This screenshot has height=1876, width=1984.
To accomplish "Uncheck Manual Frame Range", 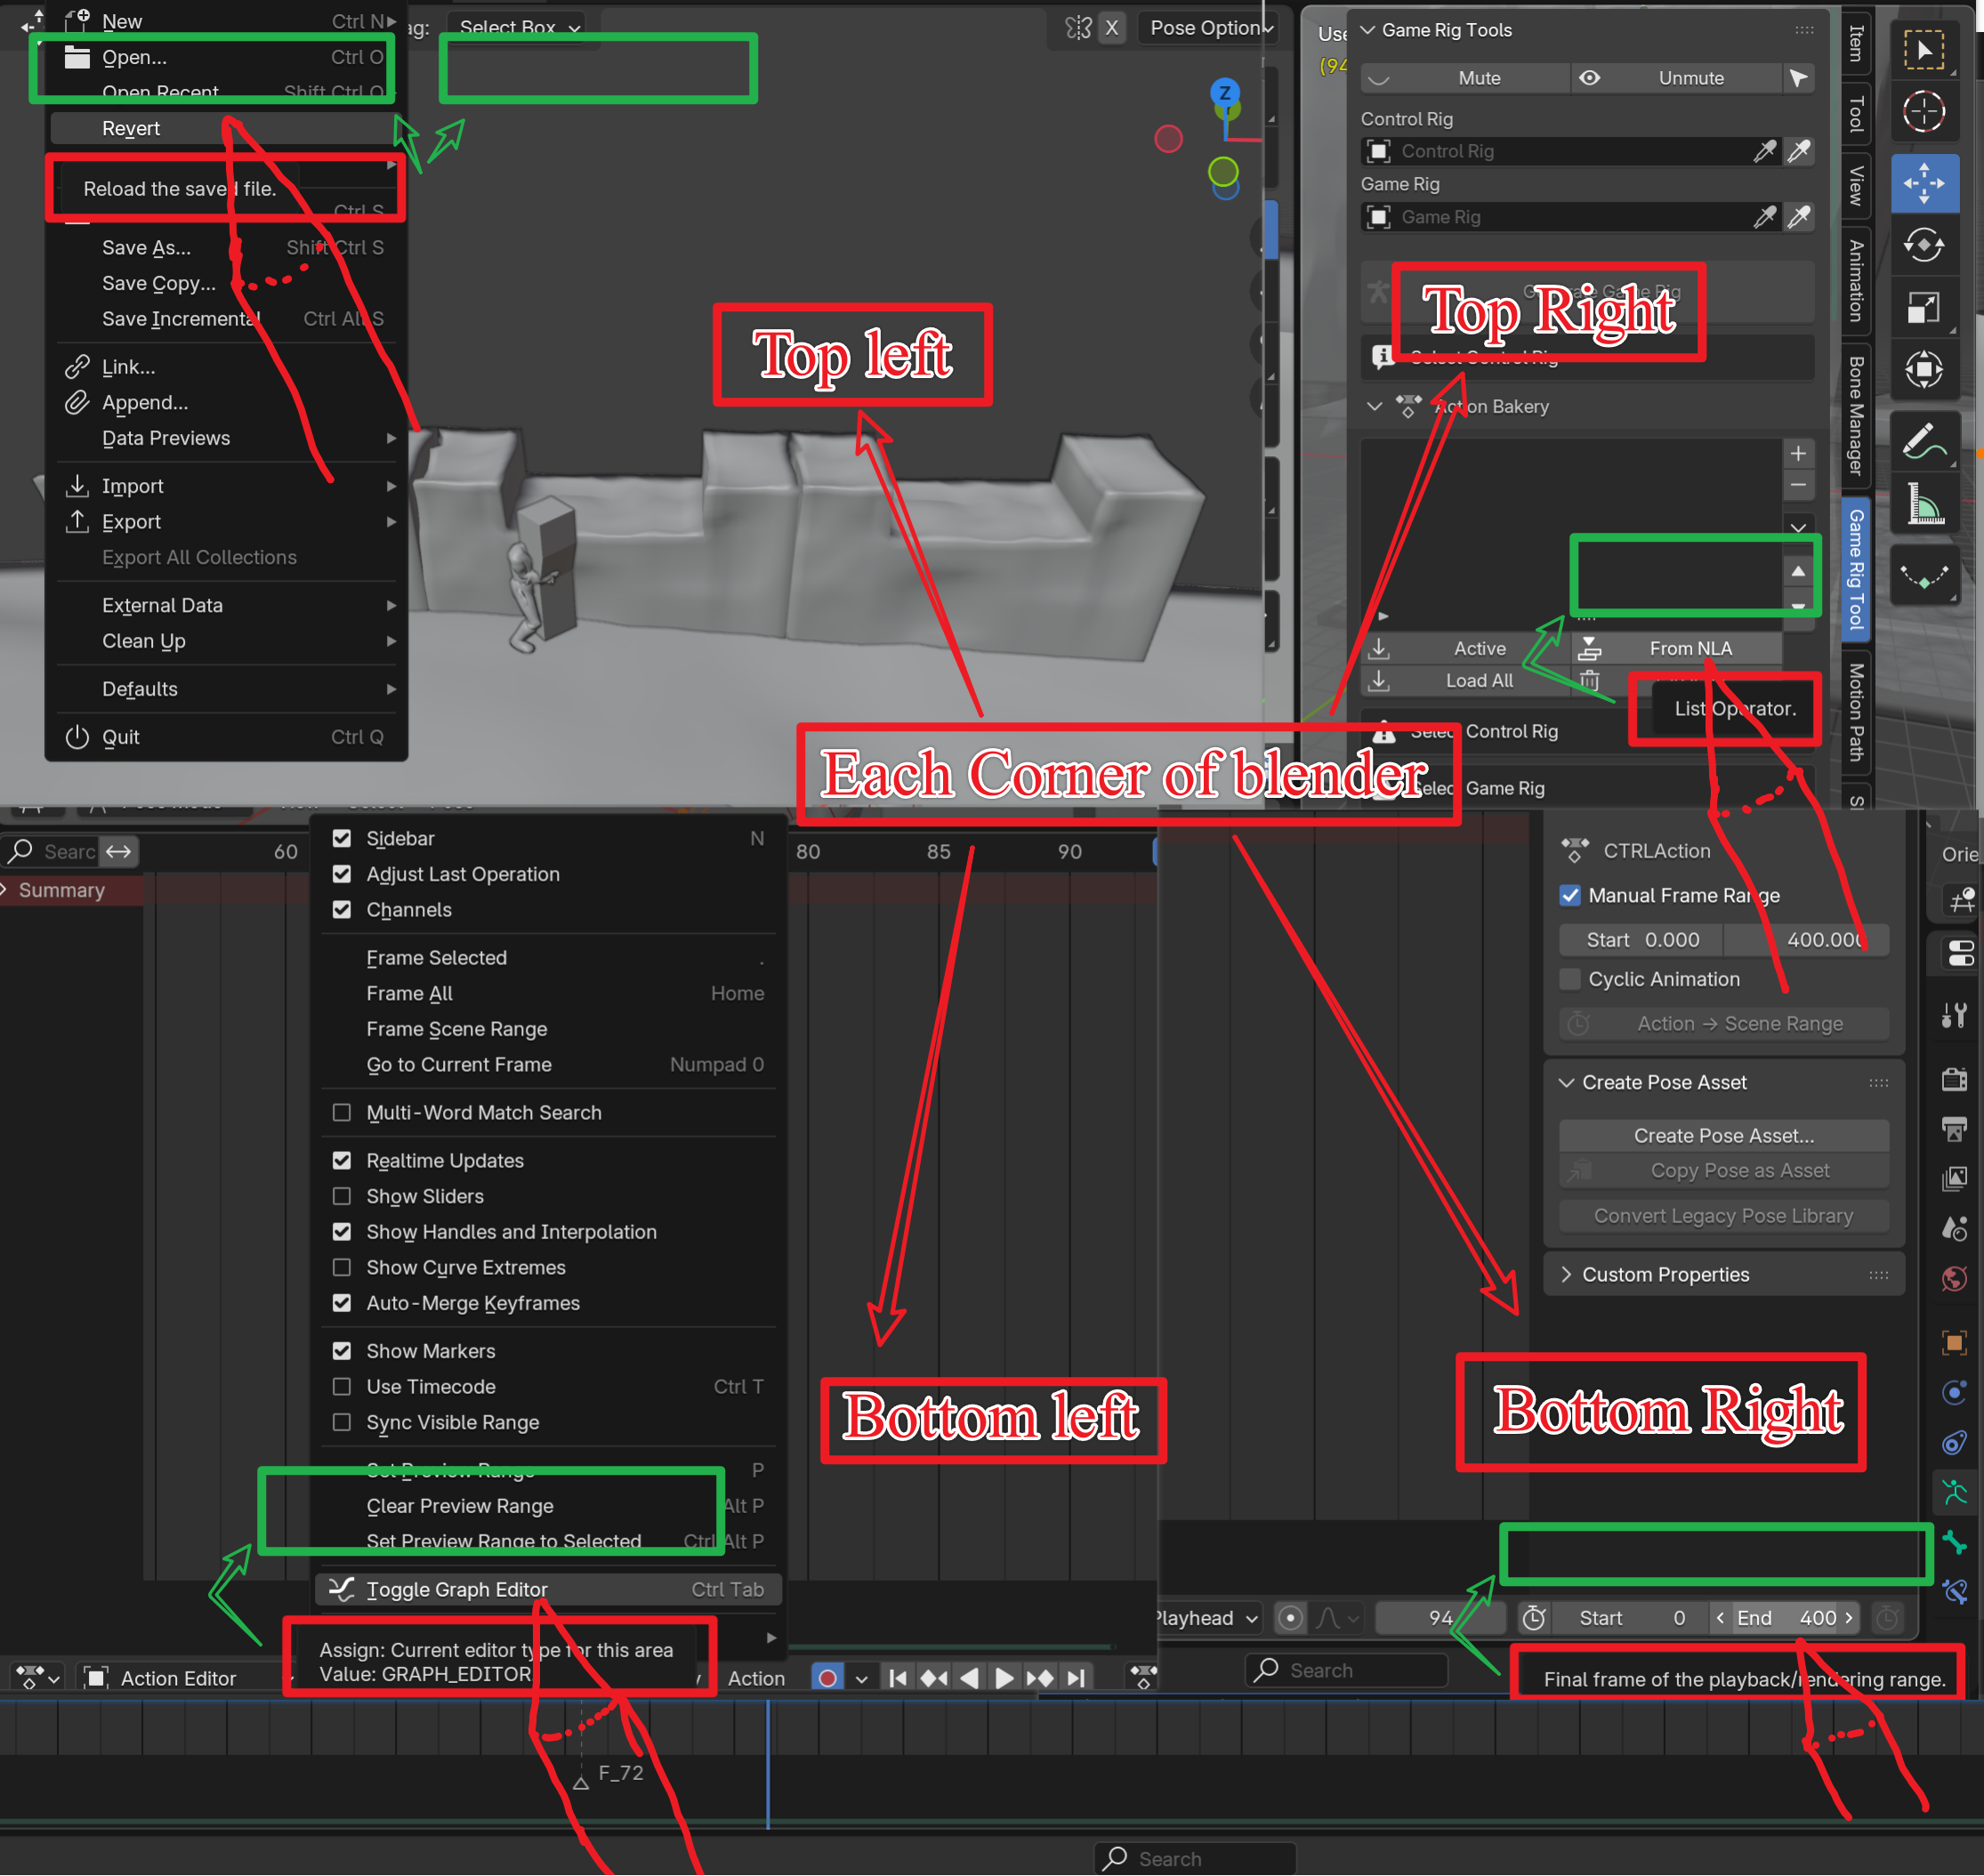I will click(x=1571, y=896).
